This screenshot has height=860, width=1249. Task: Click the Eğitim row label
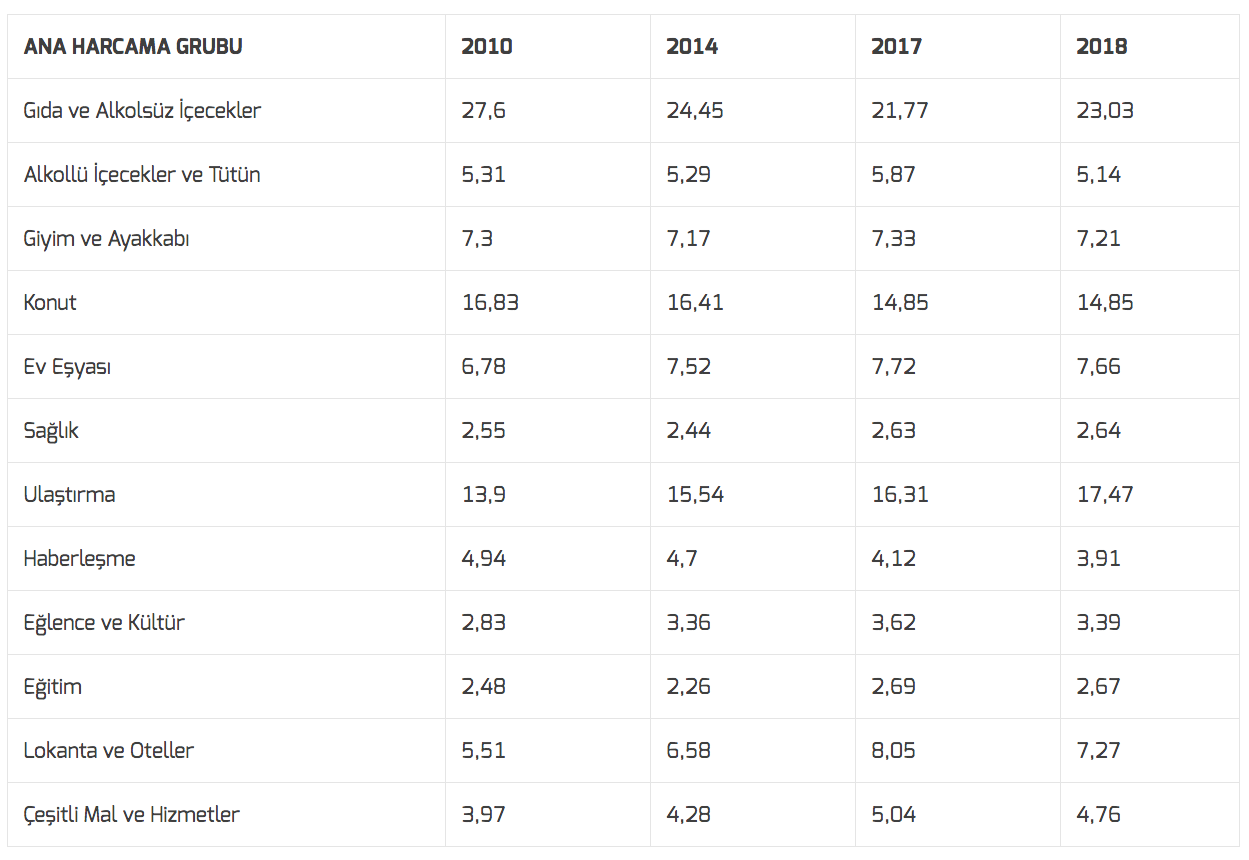coord(53,687)
